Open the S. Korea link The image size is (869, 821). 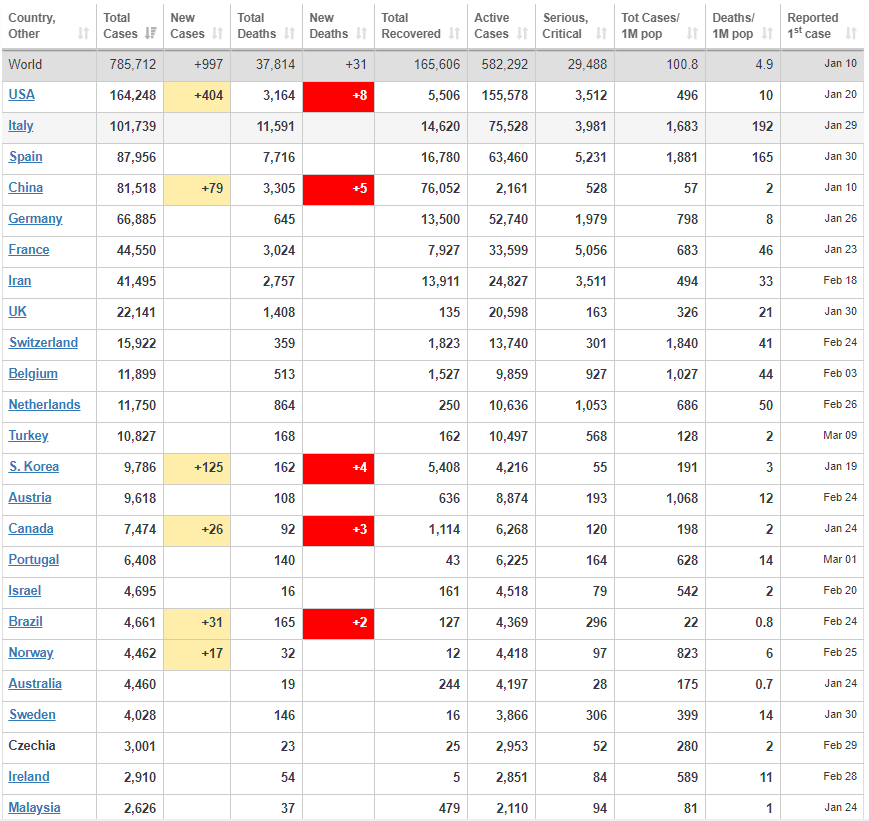[34, 467]
